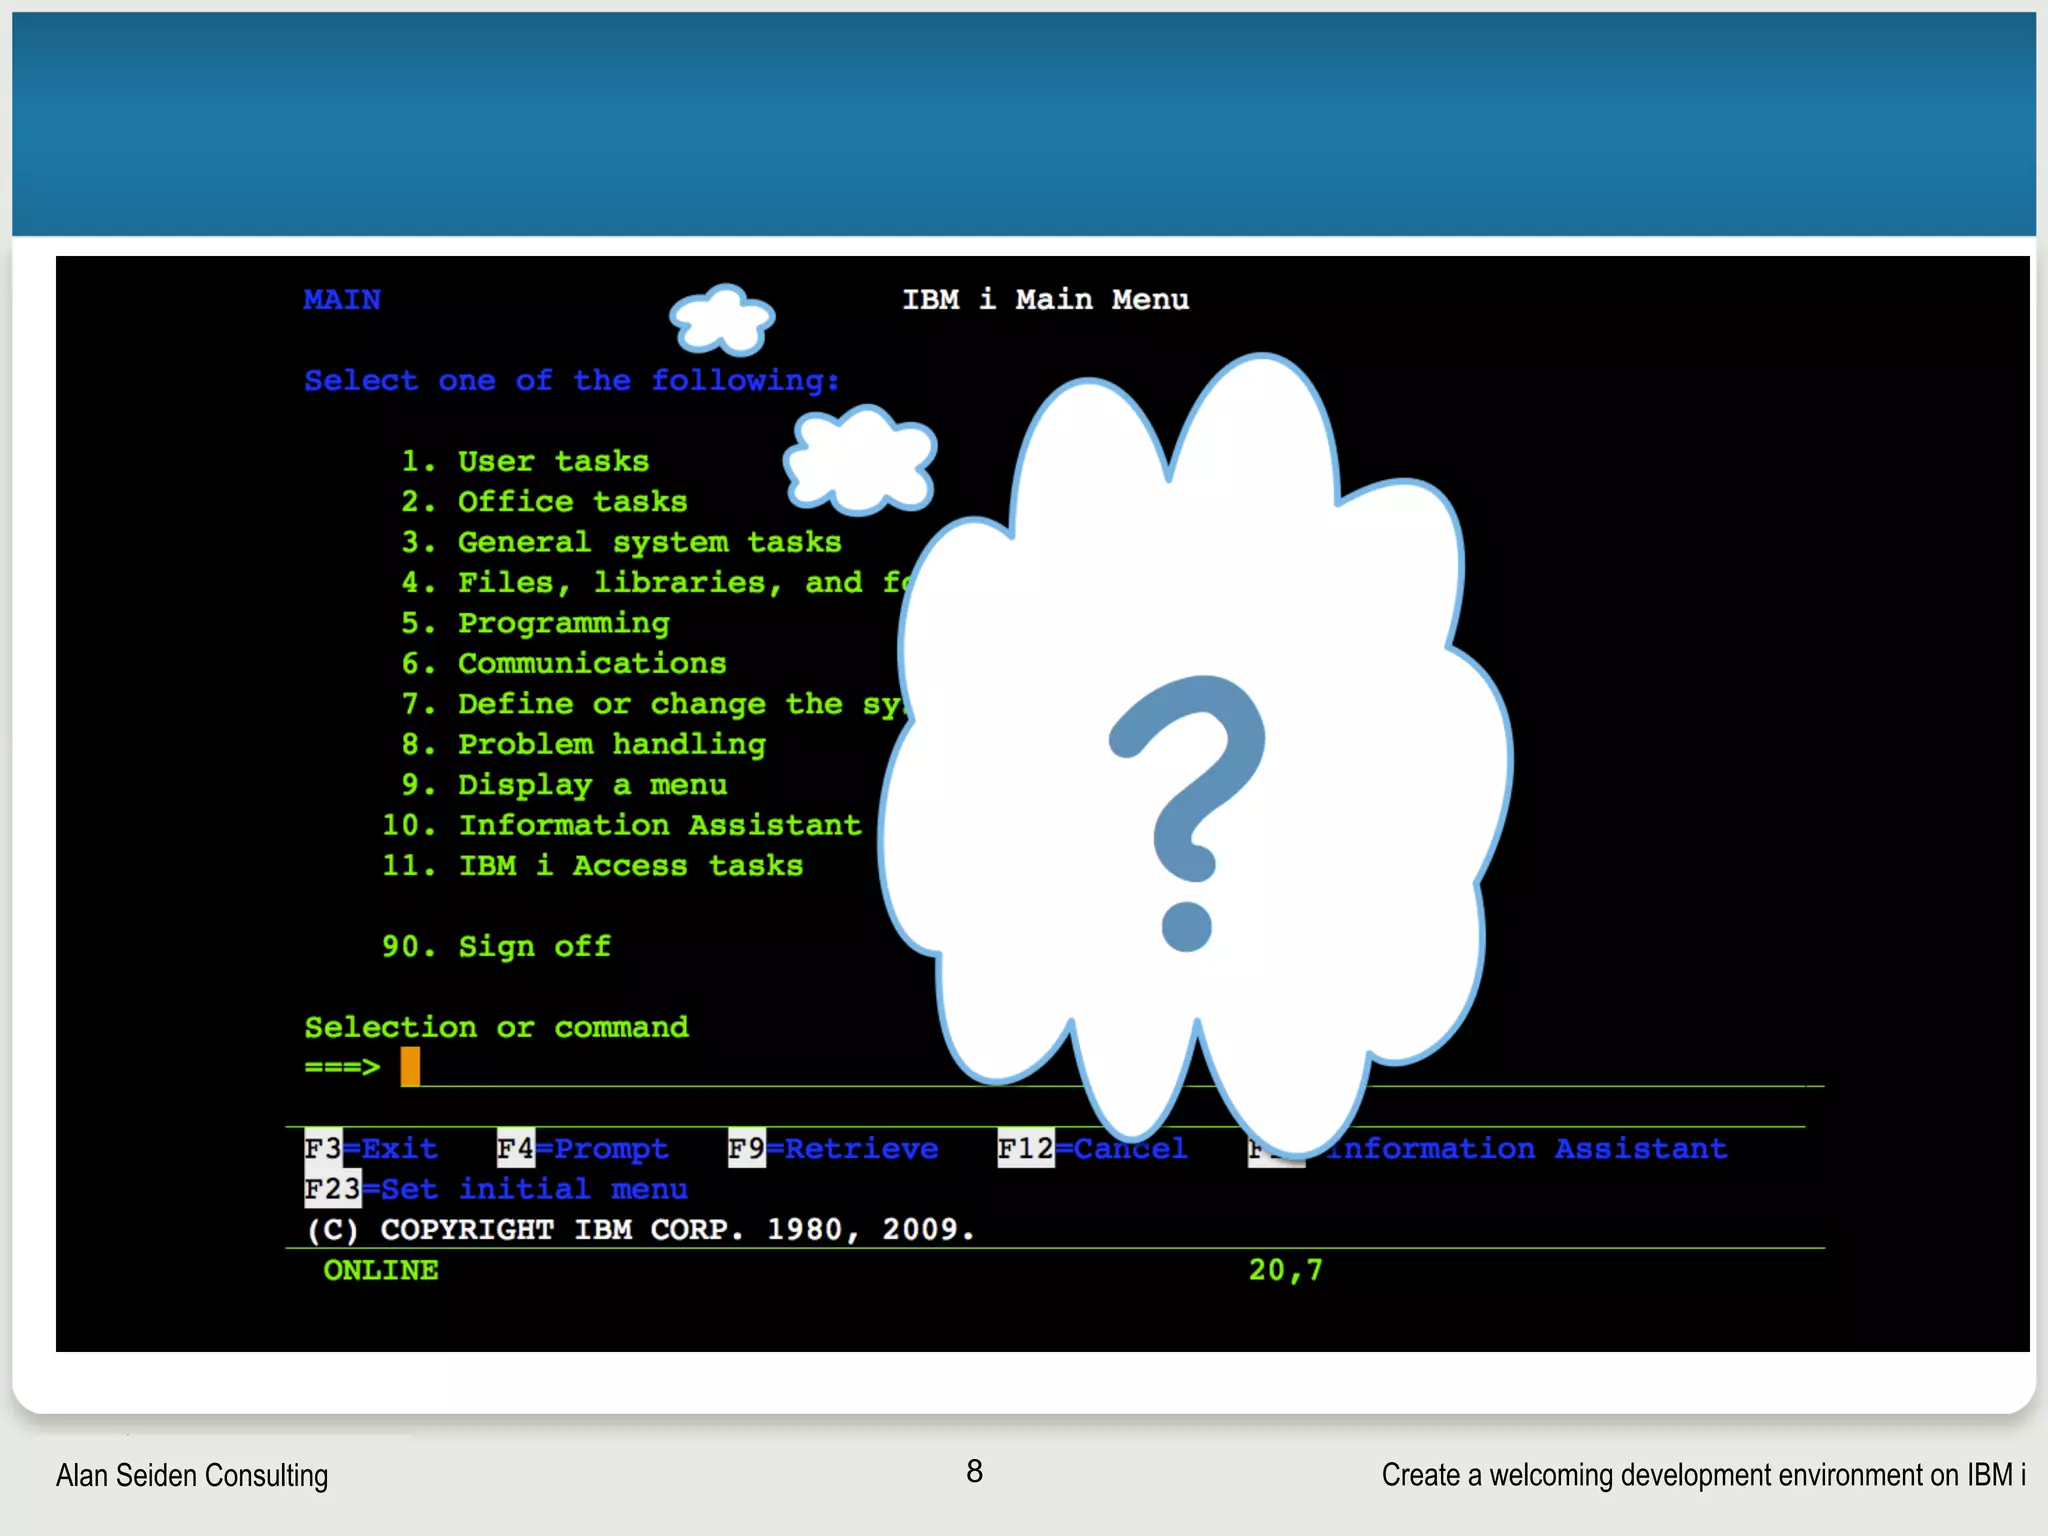Select option 2. Office tasks
Screen dimensions: 2048x1536
point(544,501)
